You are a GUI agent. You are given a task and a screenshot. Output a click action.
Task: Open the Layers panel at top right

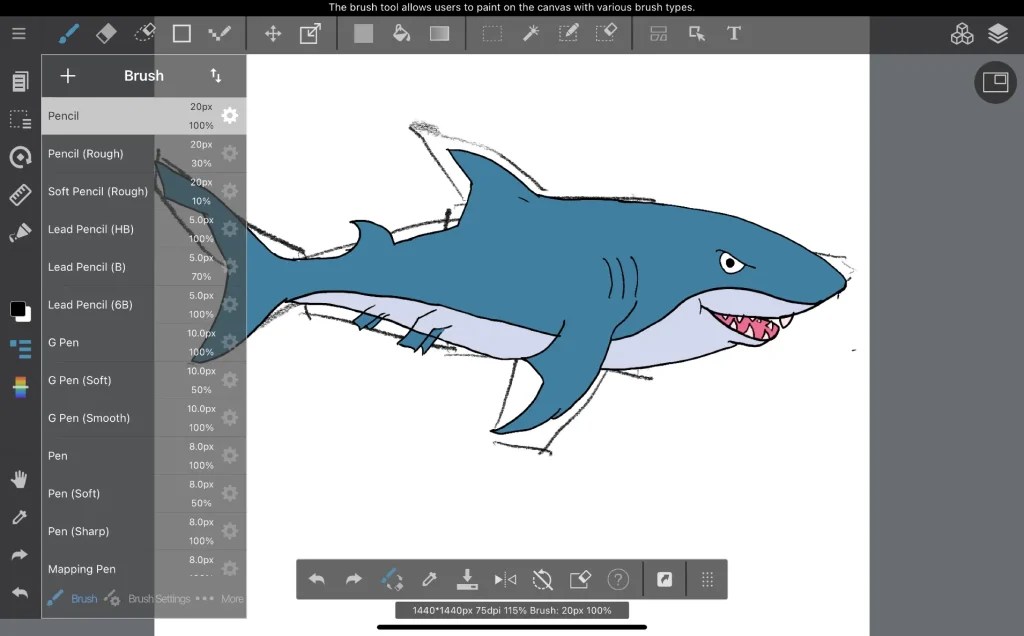pyautogui.click(x=997, y=33)
